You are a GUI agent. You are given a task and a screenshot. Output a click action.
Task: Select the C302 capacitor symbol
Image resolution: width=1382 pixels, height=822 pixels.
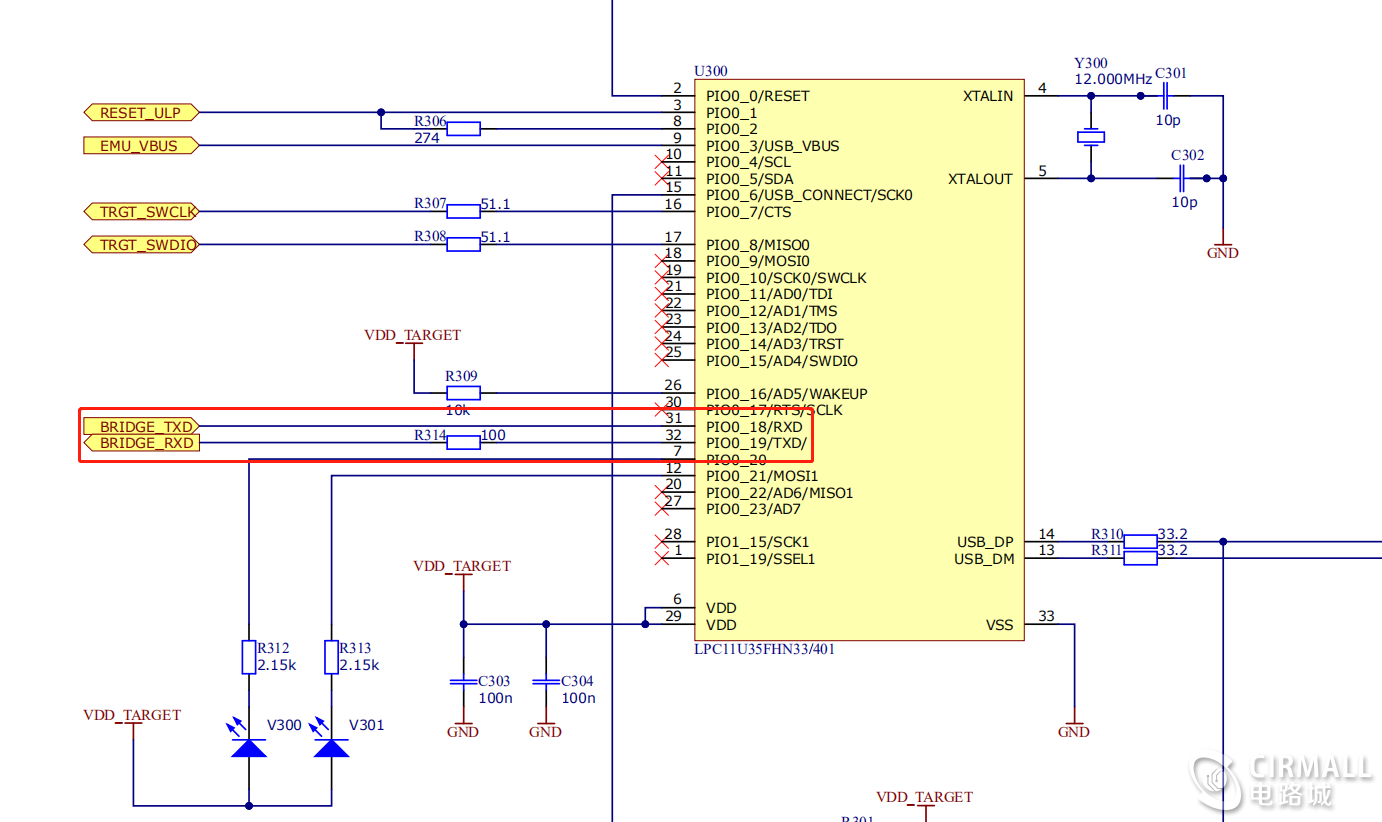pos(1181,178)
